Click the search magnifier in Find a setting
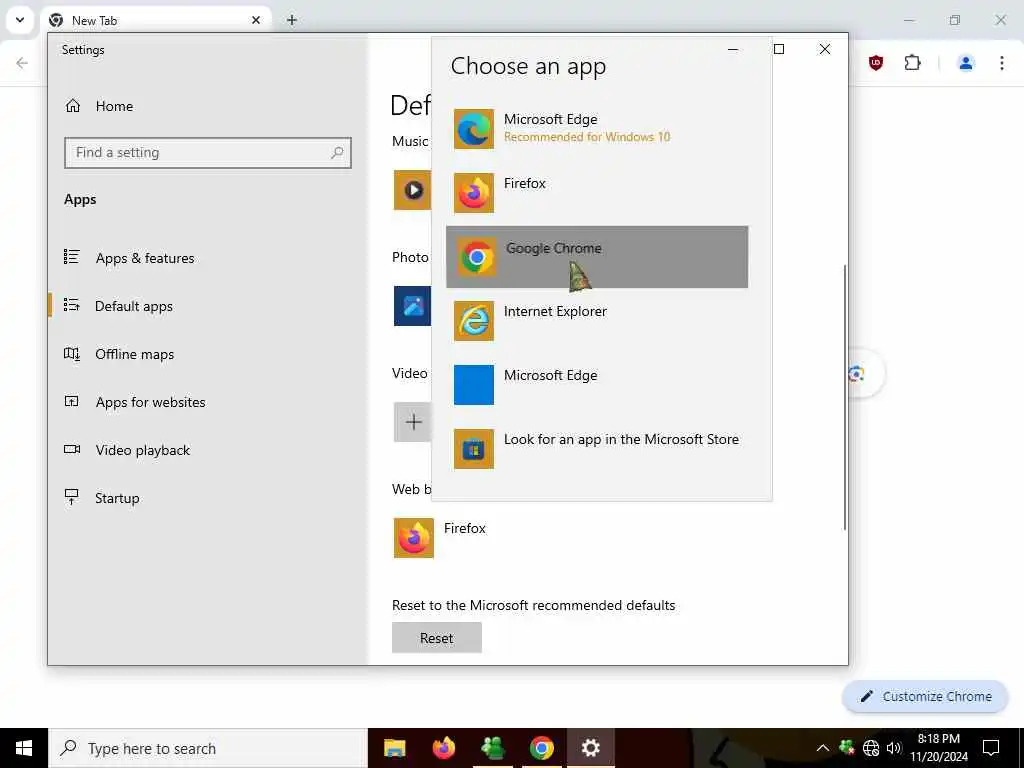Screen dimensions: 1024x768 (337, 153)
